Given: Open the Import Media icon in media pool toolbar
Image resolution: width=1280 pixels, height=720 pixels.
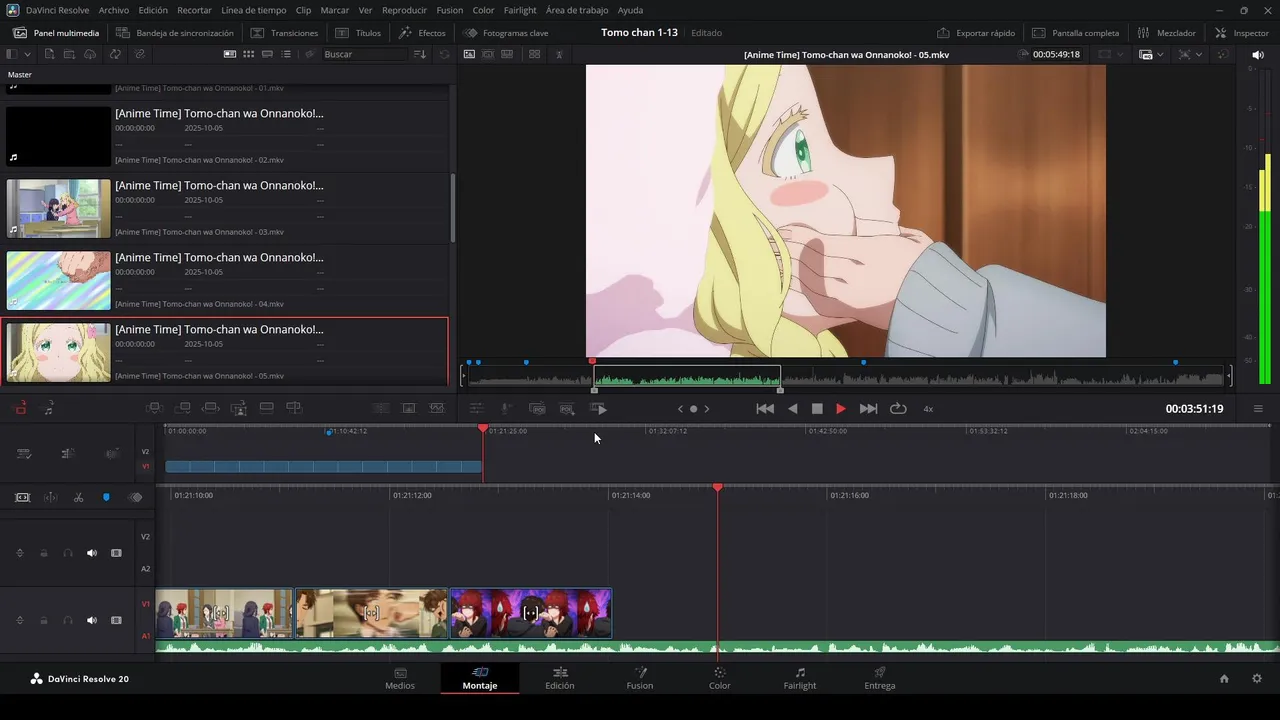Looking at the screenshot, I should [x=49, y=54].
